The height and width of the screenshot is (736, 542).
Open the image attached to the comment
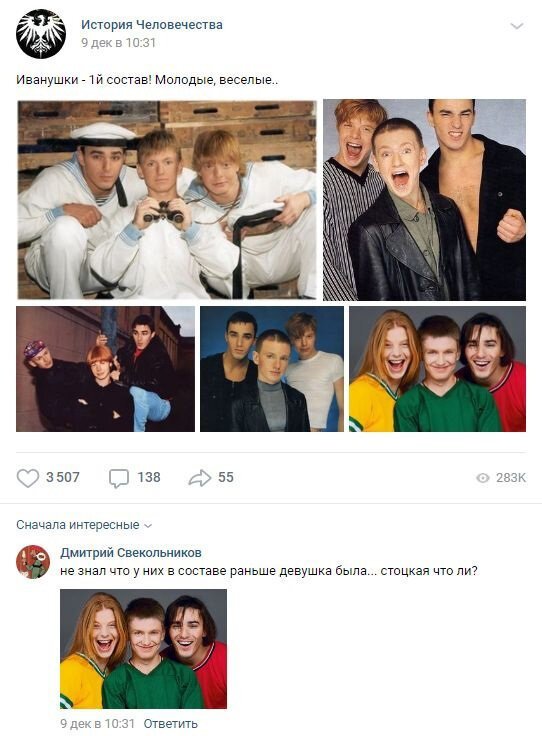144,649
